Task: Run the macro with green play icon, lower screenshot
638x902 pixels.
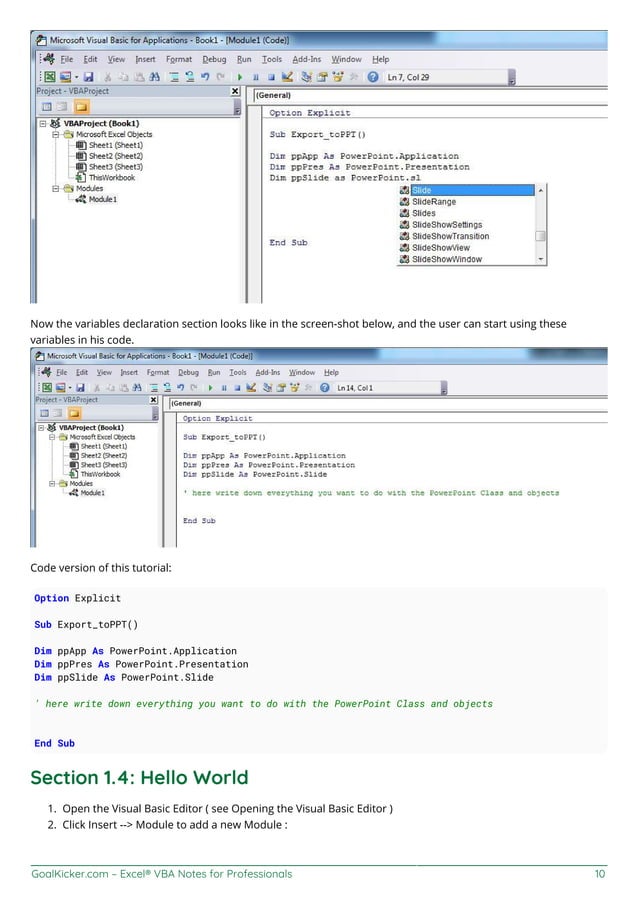Action: coord(211,387)
